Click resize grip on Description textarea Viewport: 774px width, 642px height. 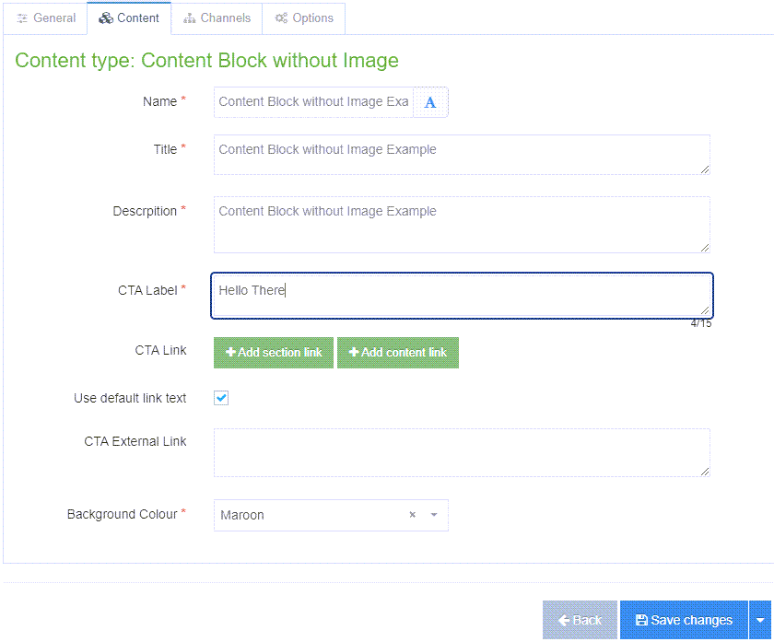tap(705, 247)
